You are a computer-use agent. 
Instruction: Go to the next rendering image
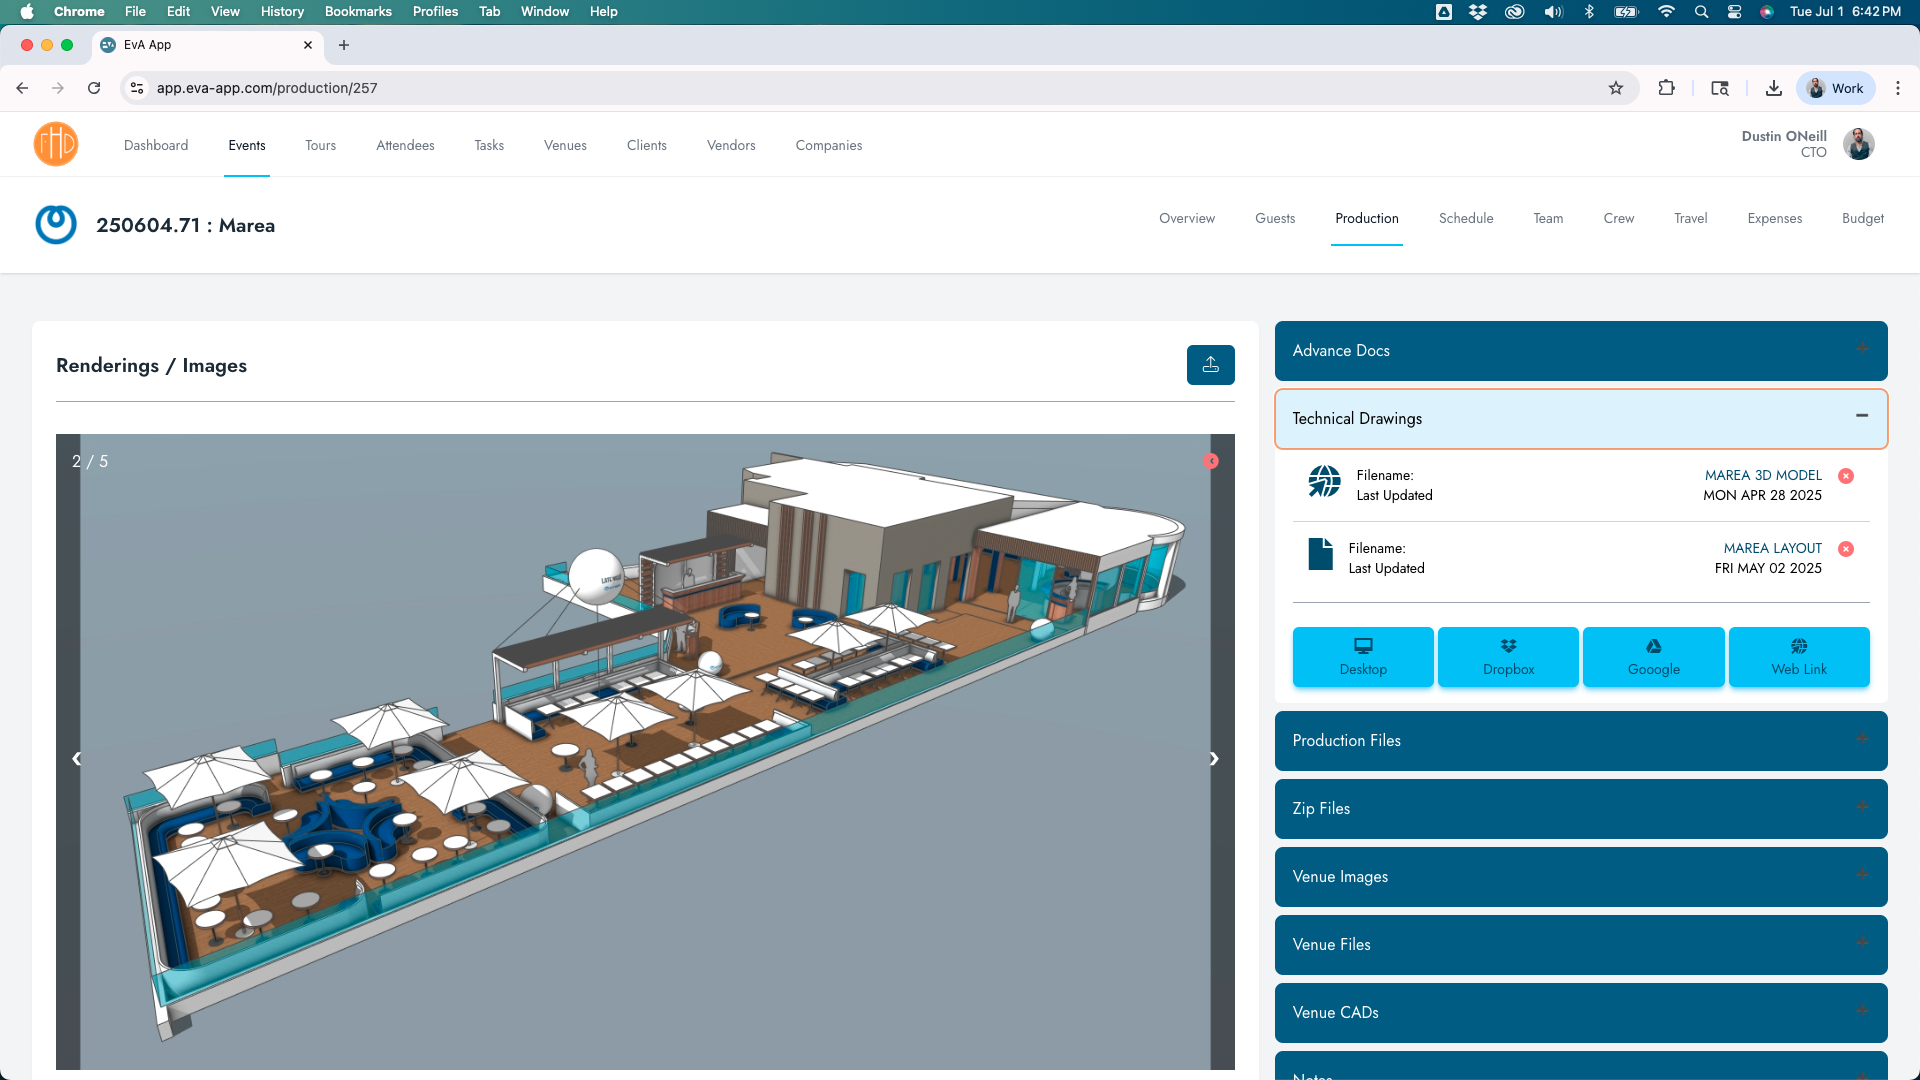click(1214, 759)
